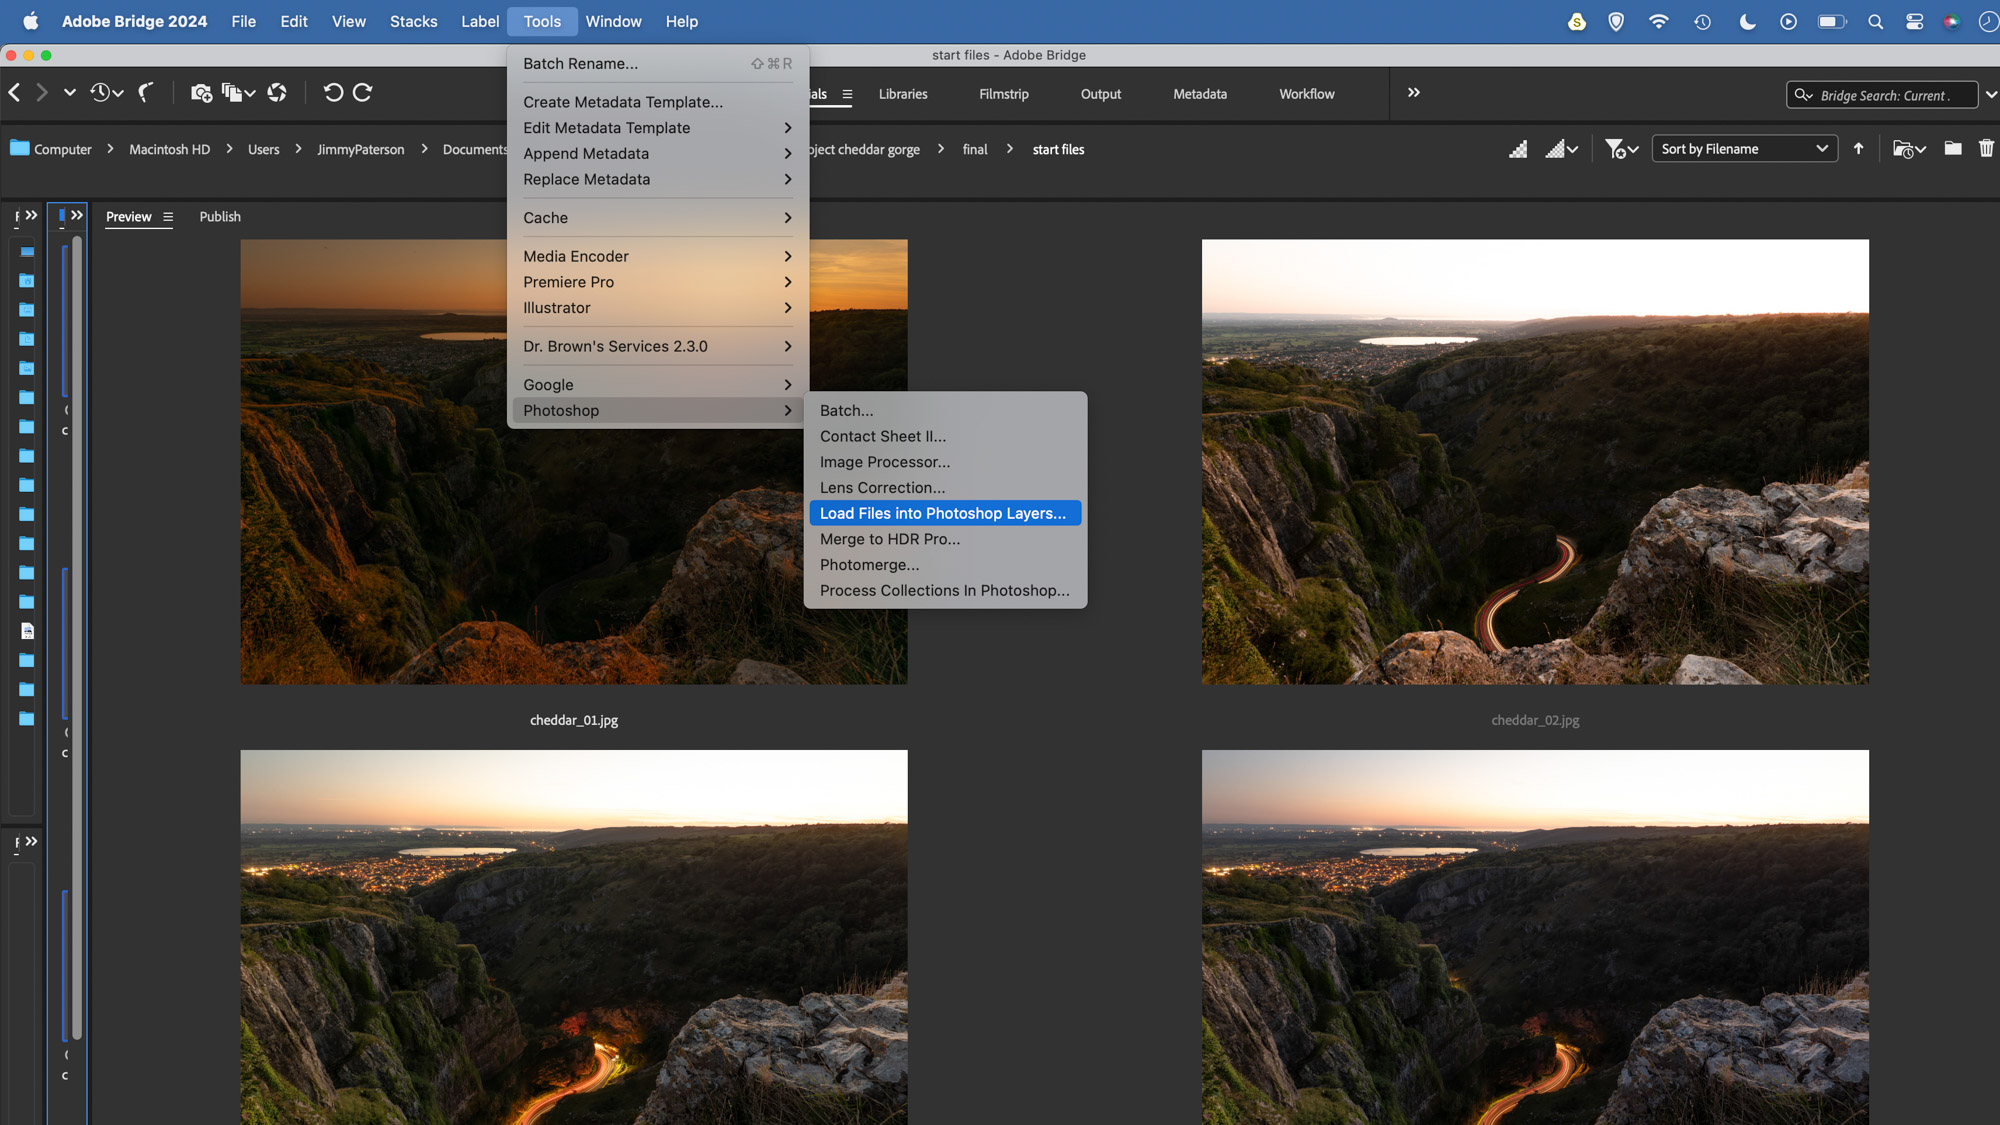This screenshot has height=1125, width=2000.
Task: Select cheddar_02.jpg preview image
Action: 1535,462
